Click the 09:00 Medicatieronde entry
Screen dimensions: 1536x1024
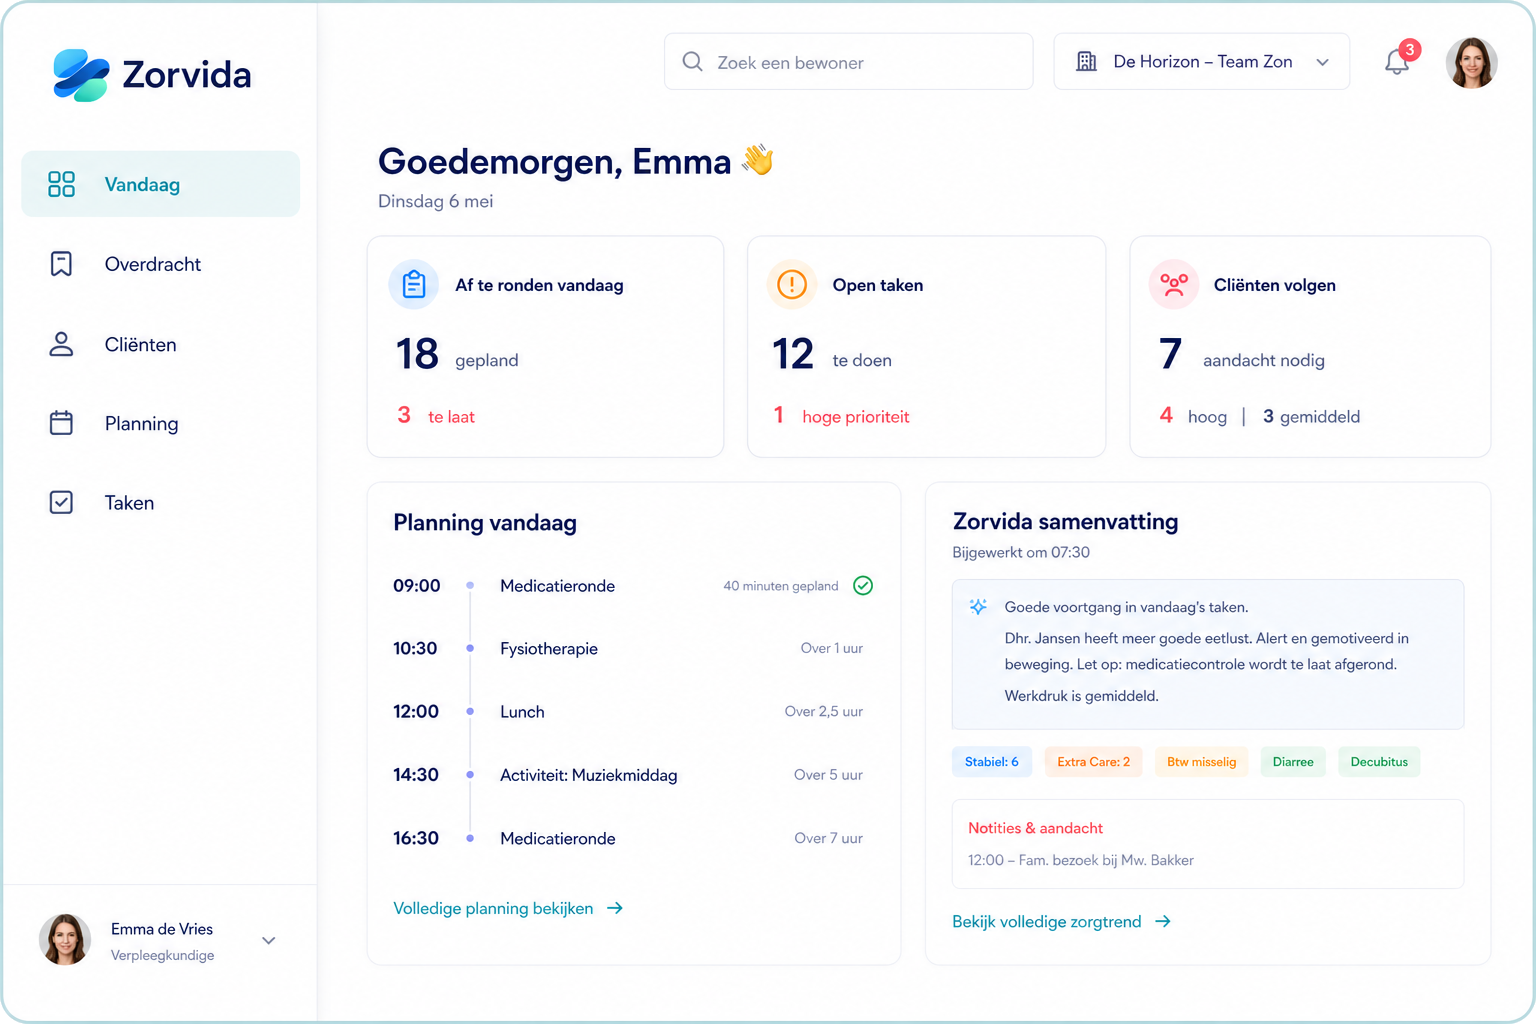(633, 586)
